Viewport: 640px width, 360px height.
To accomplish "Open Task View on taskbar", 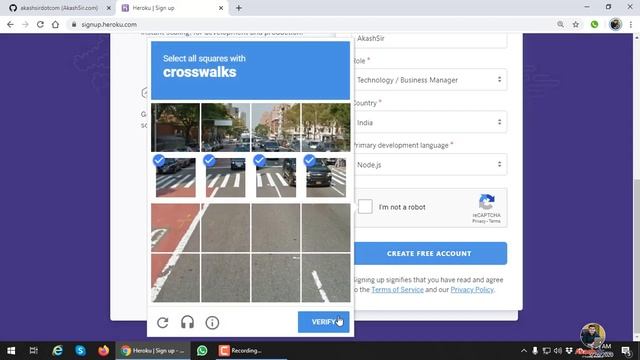I will pos(33,350).
